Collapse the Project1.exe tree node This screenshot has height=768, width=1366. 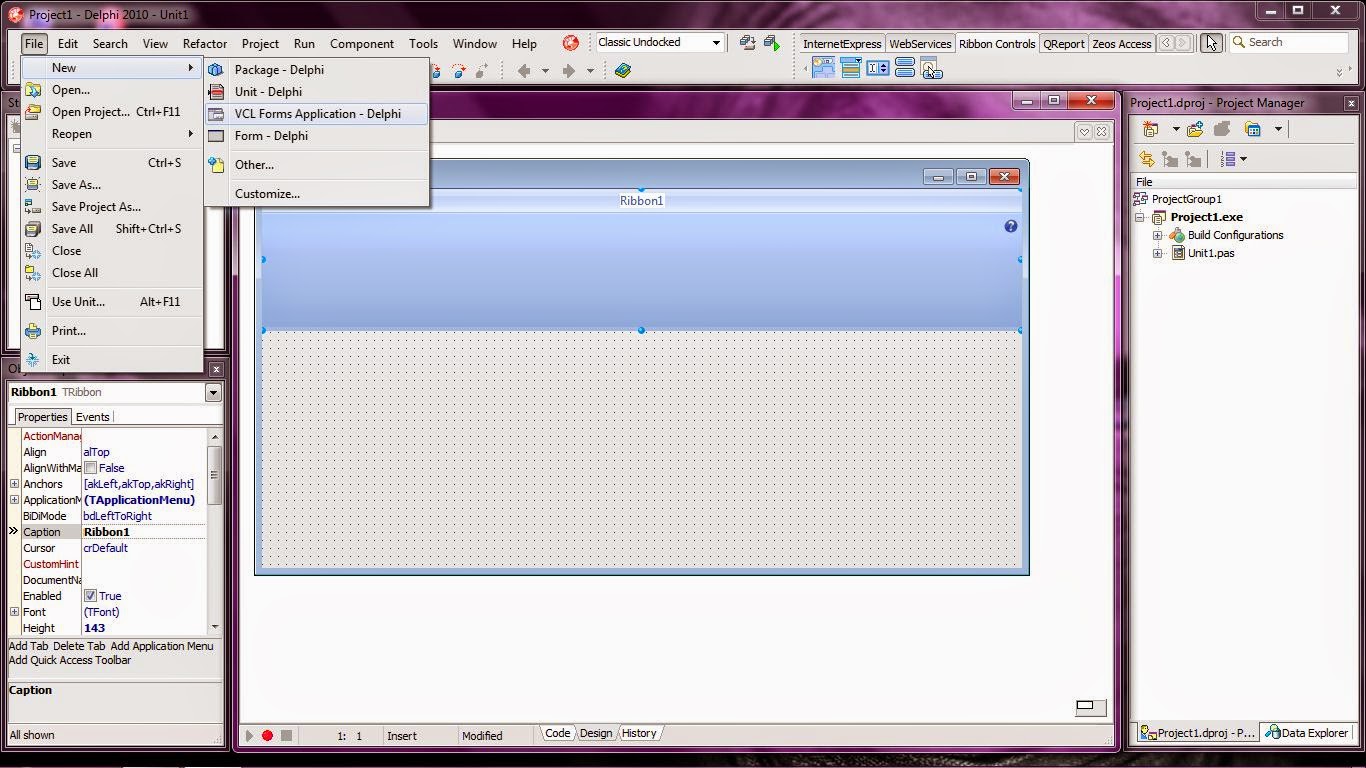1139,217
